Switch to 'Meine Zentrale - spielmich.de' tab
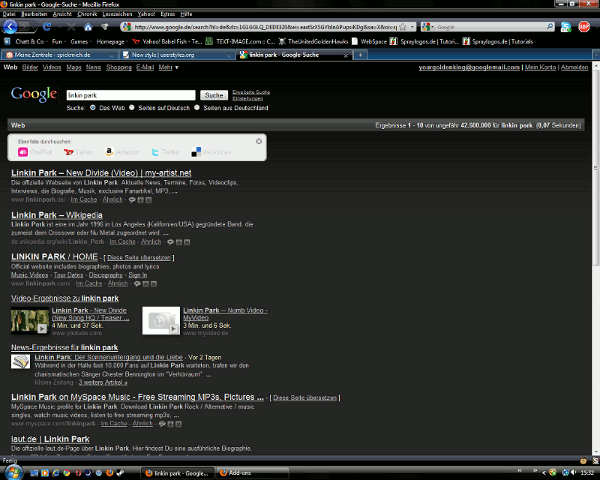The image size is (600, 480). (x=59, y=55)
